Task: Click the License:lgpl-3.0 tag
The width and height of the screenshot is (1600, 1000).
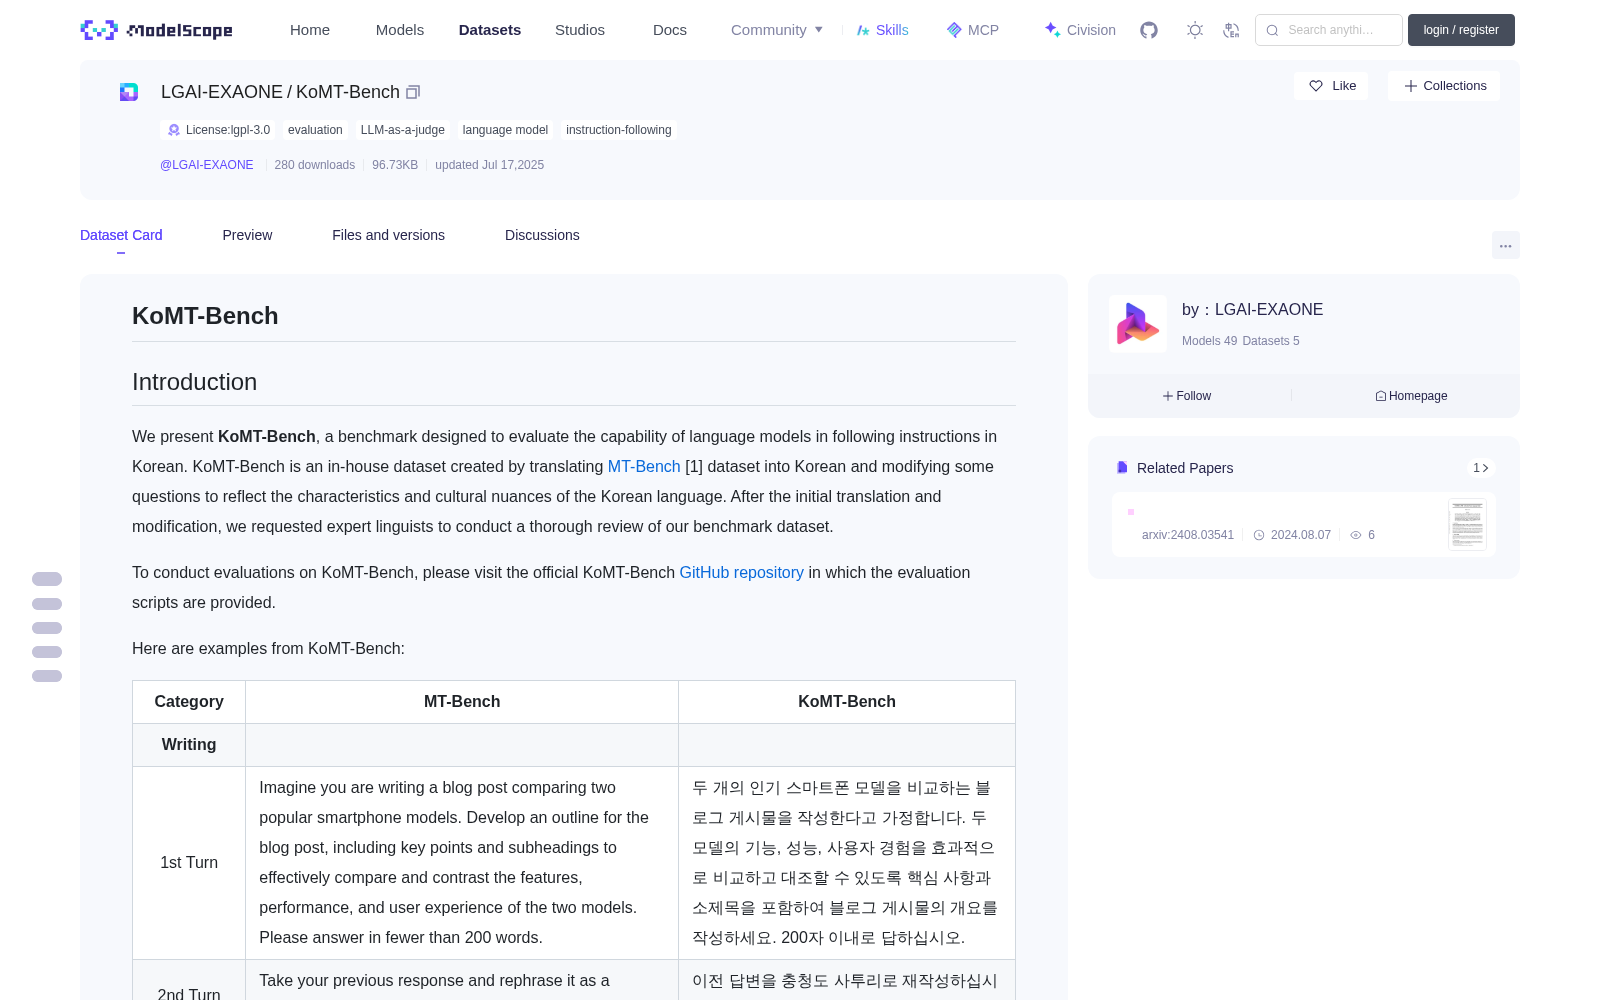Action: (218, 130)
